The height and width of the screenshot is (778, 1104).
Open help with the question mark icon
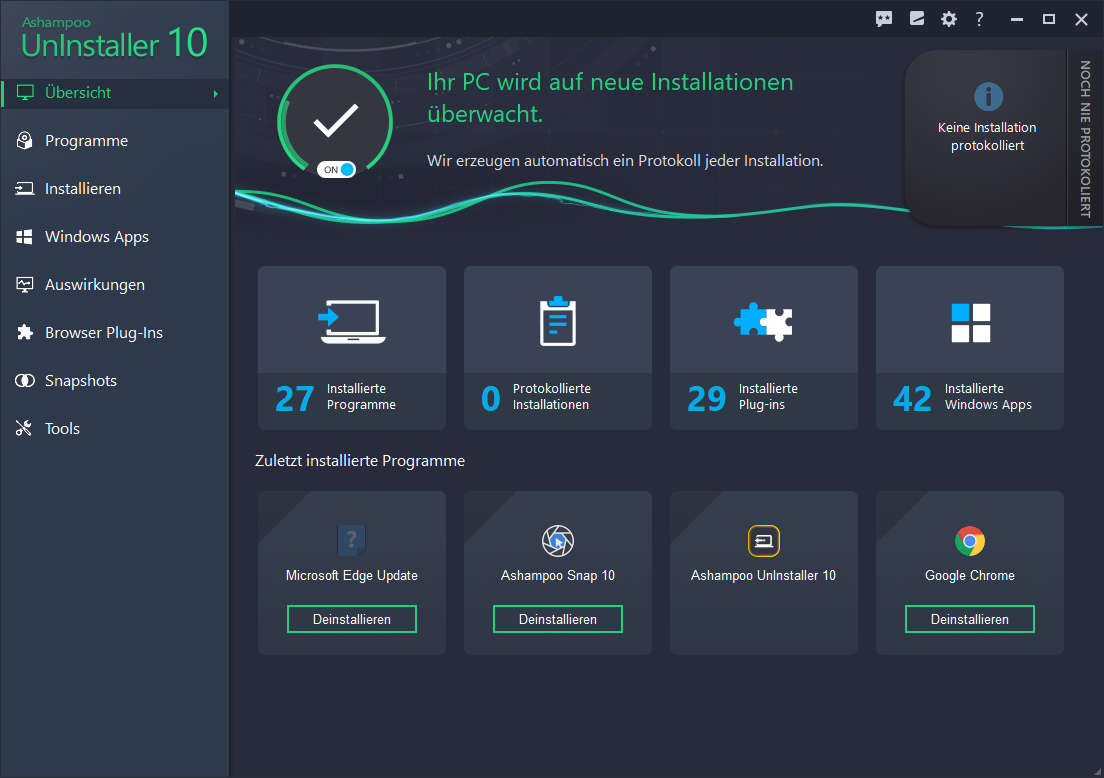point(980,19)
